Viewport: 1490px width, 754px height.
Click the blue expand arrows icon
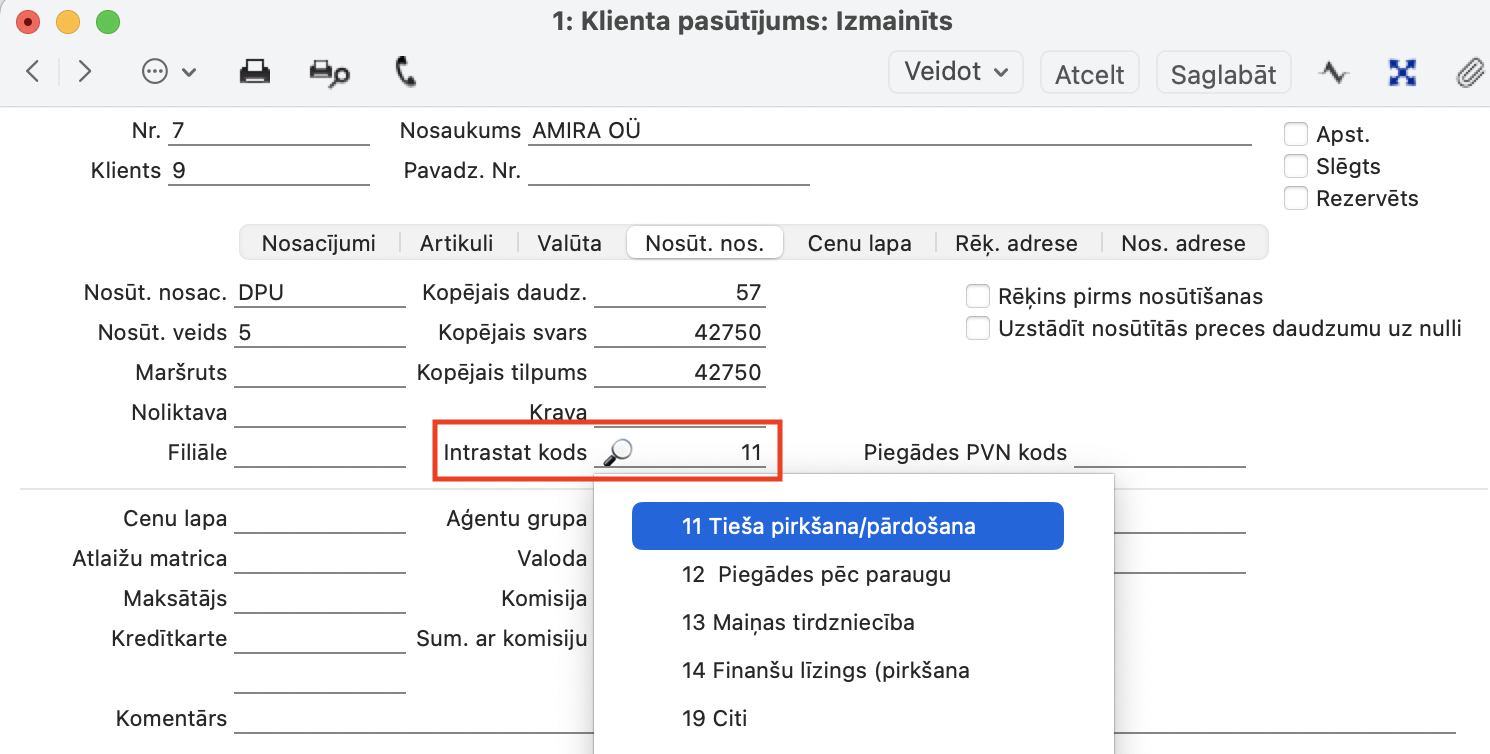click(x=1403, y=72)
